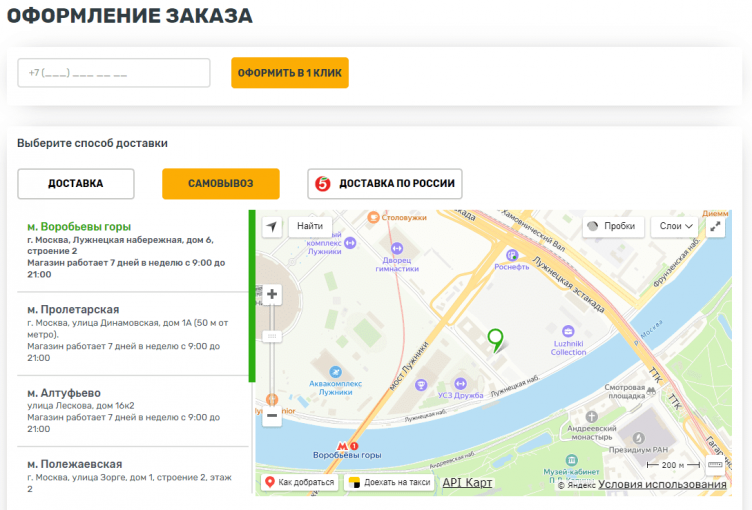Click the Музей-кабинет map marker

[x=571, y=460]
